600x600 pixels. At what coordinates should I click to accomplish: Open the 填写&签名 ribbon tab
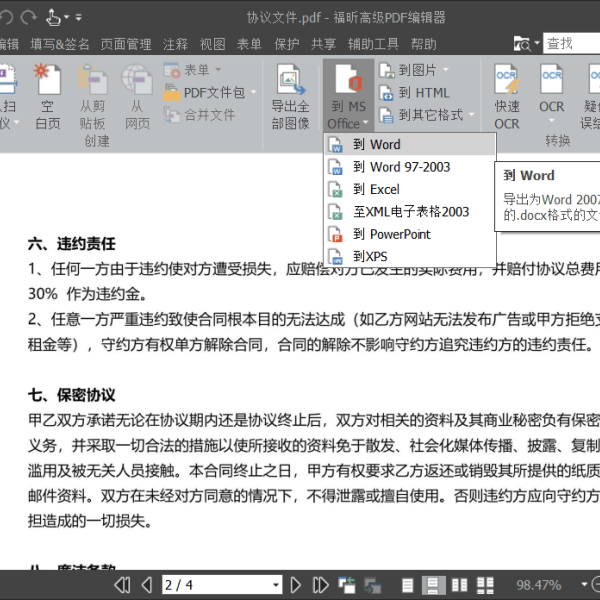(60, 44)
